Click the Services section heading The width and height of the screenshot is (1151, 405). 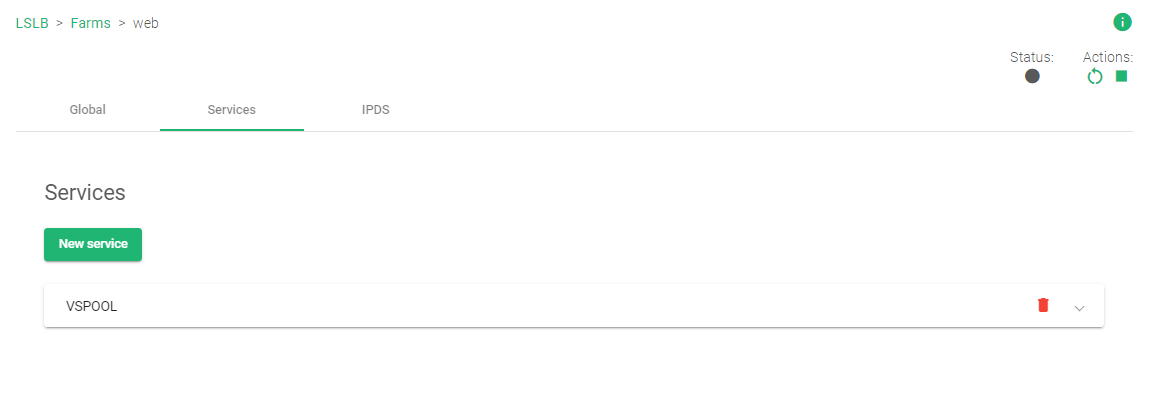85,193
